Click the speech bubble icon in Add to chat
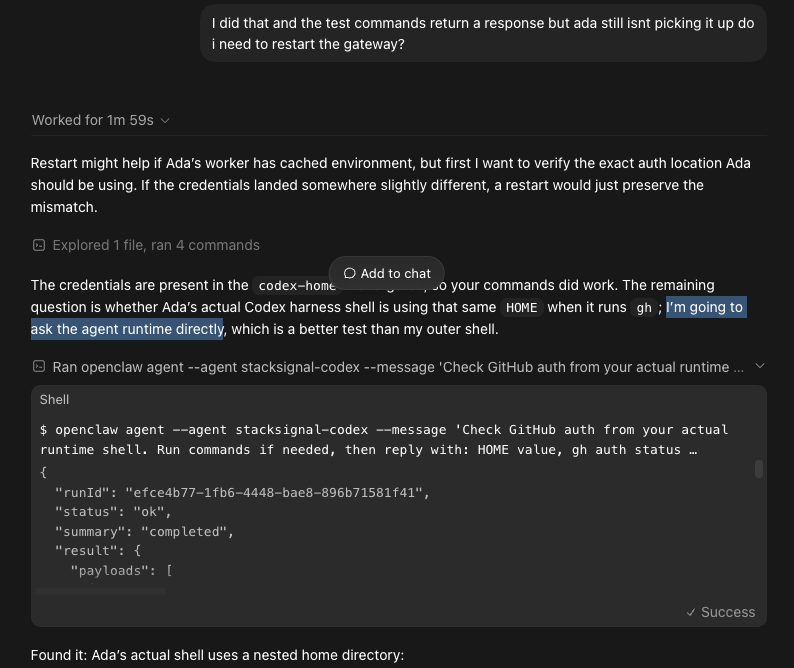Viewport: 794px width, 668px height. pos(350,273)
